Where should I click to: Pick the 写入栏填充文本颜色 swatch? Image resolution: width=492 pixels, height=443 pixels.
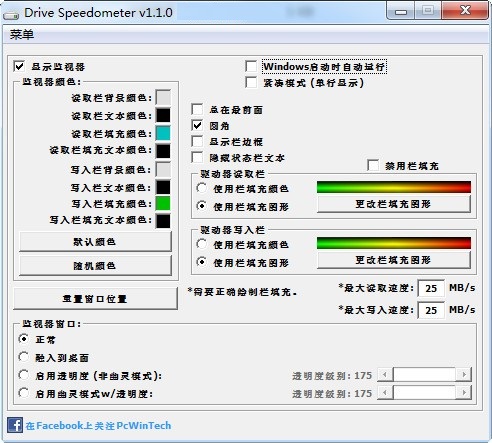pyautogui.click(x=163, y=221)
